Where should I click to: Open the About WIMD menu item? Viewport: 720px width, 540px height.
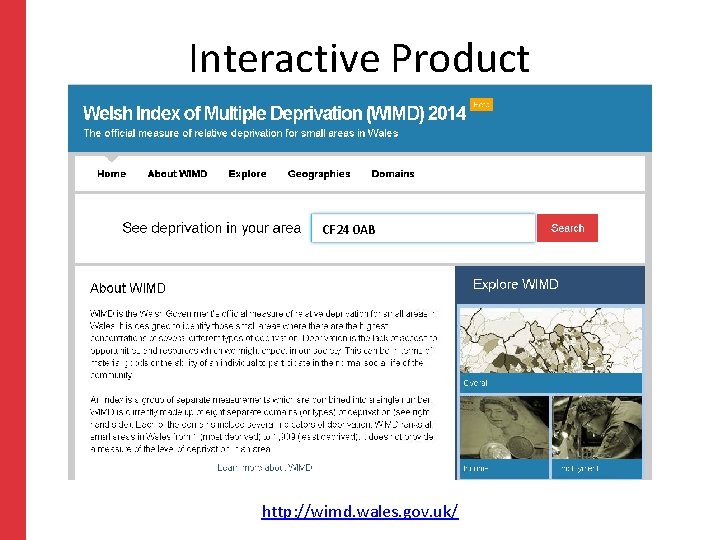pyautogui.click(x=177, y=174)
